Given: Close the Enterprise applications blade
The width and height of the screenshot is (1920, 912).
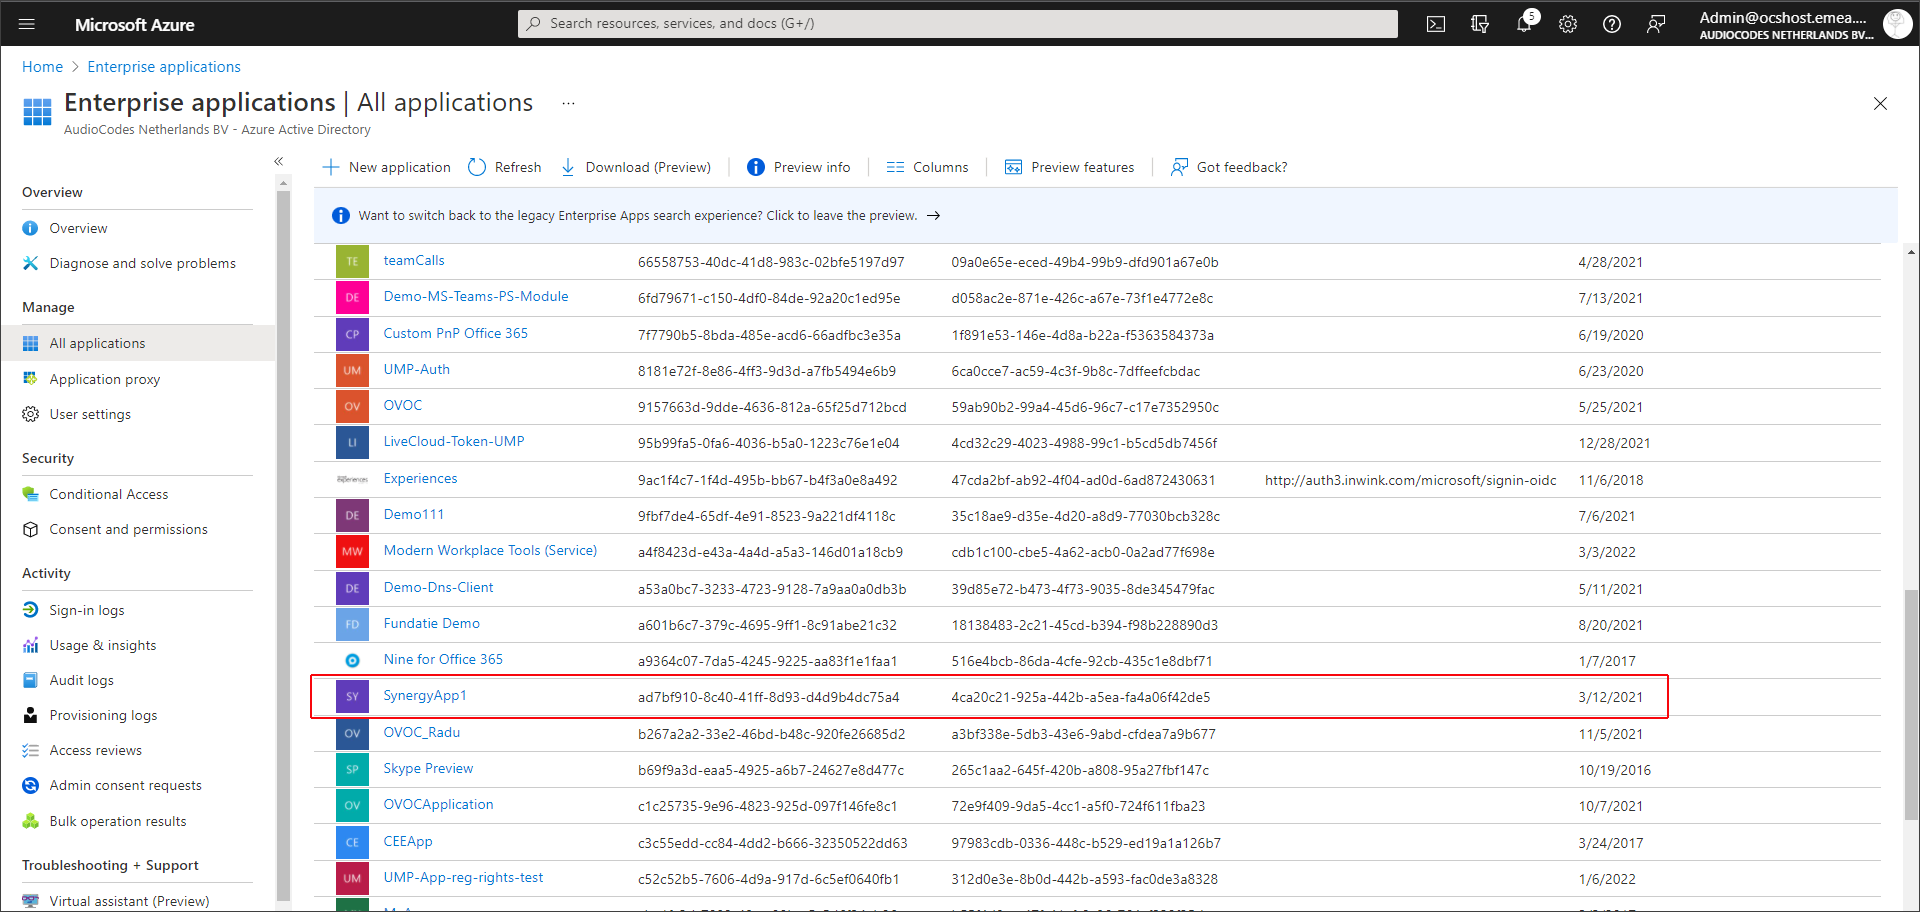Looking at the screenshot, I should pyautogui.click(x=1880, y=104).
